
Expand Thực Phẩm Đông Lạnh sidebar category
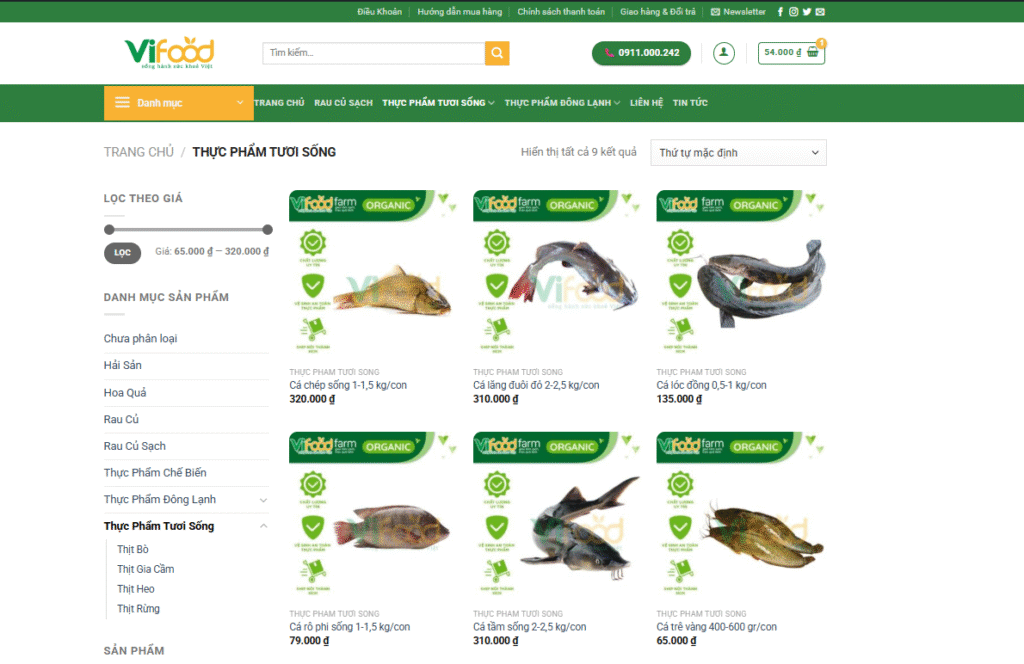click(x=263, y=500)
